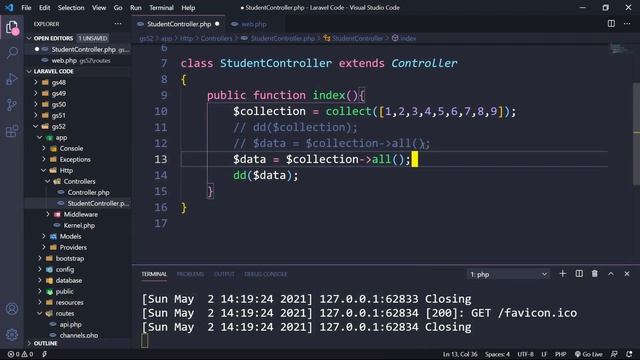Open the Source Control view
This screenshot has height=360, width=640.
pos(12,105)
